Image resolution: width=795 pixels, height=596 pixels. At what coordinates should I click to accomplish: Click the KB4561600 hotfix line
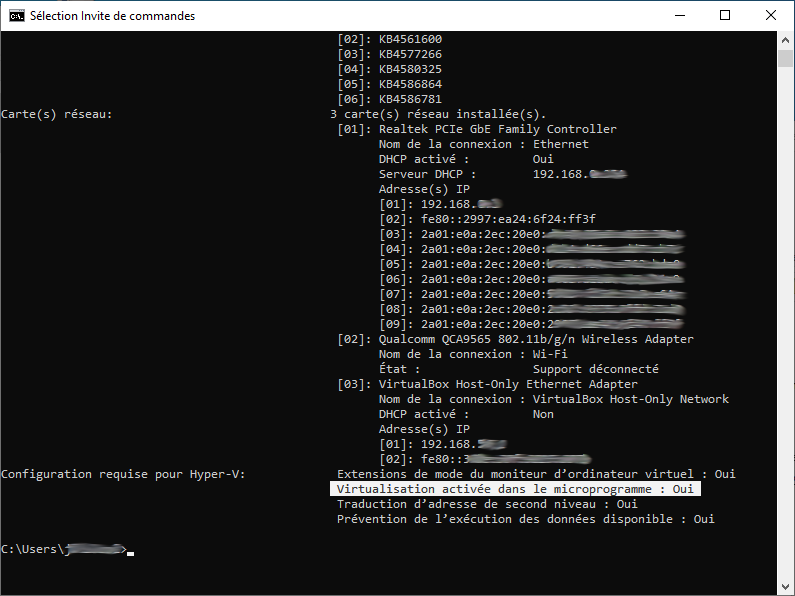tap(389, 39)
